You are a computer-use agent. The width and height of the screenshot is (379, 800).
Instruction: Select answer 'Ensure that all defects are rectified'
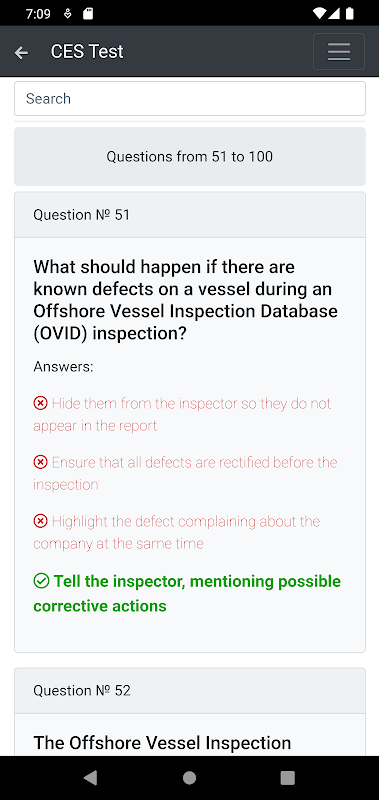pos(185,473)
